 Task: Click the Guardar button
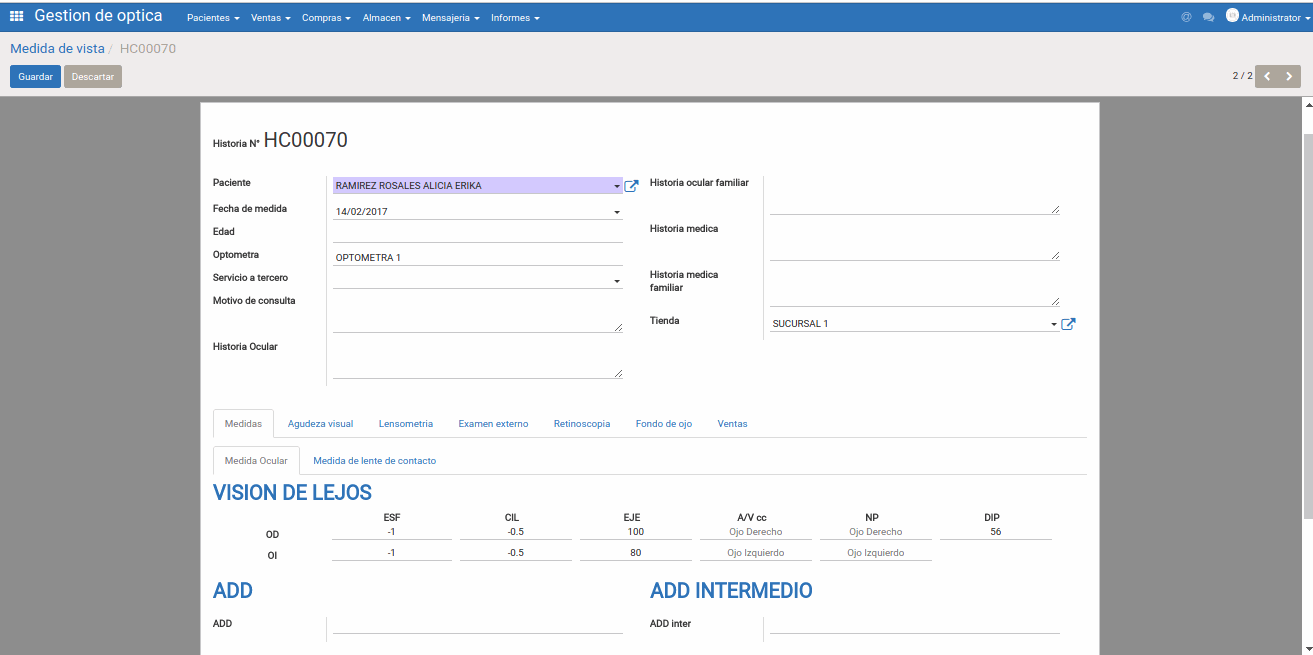(x=35, y=77)
